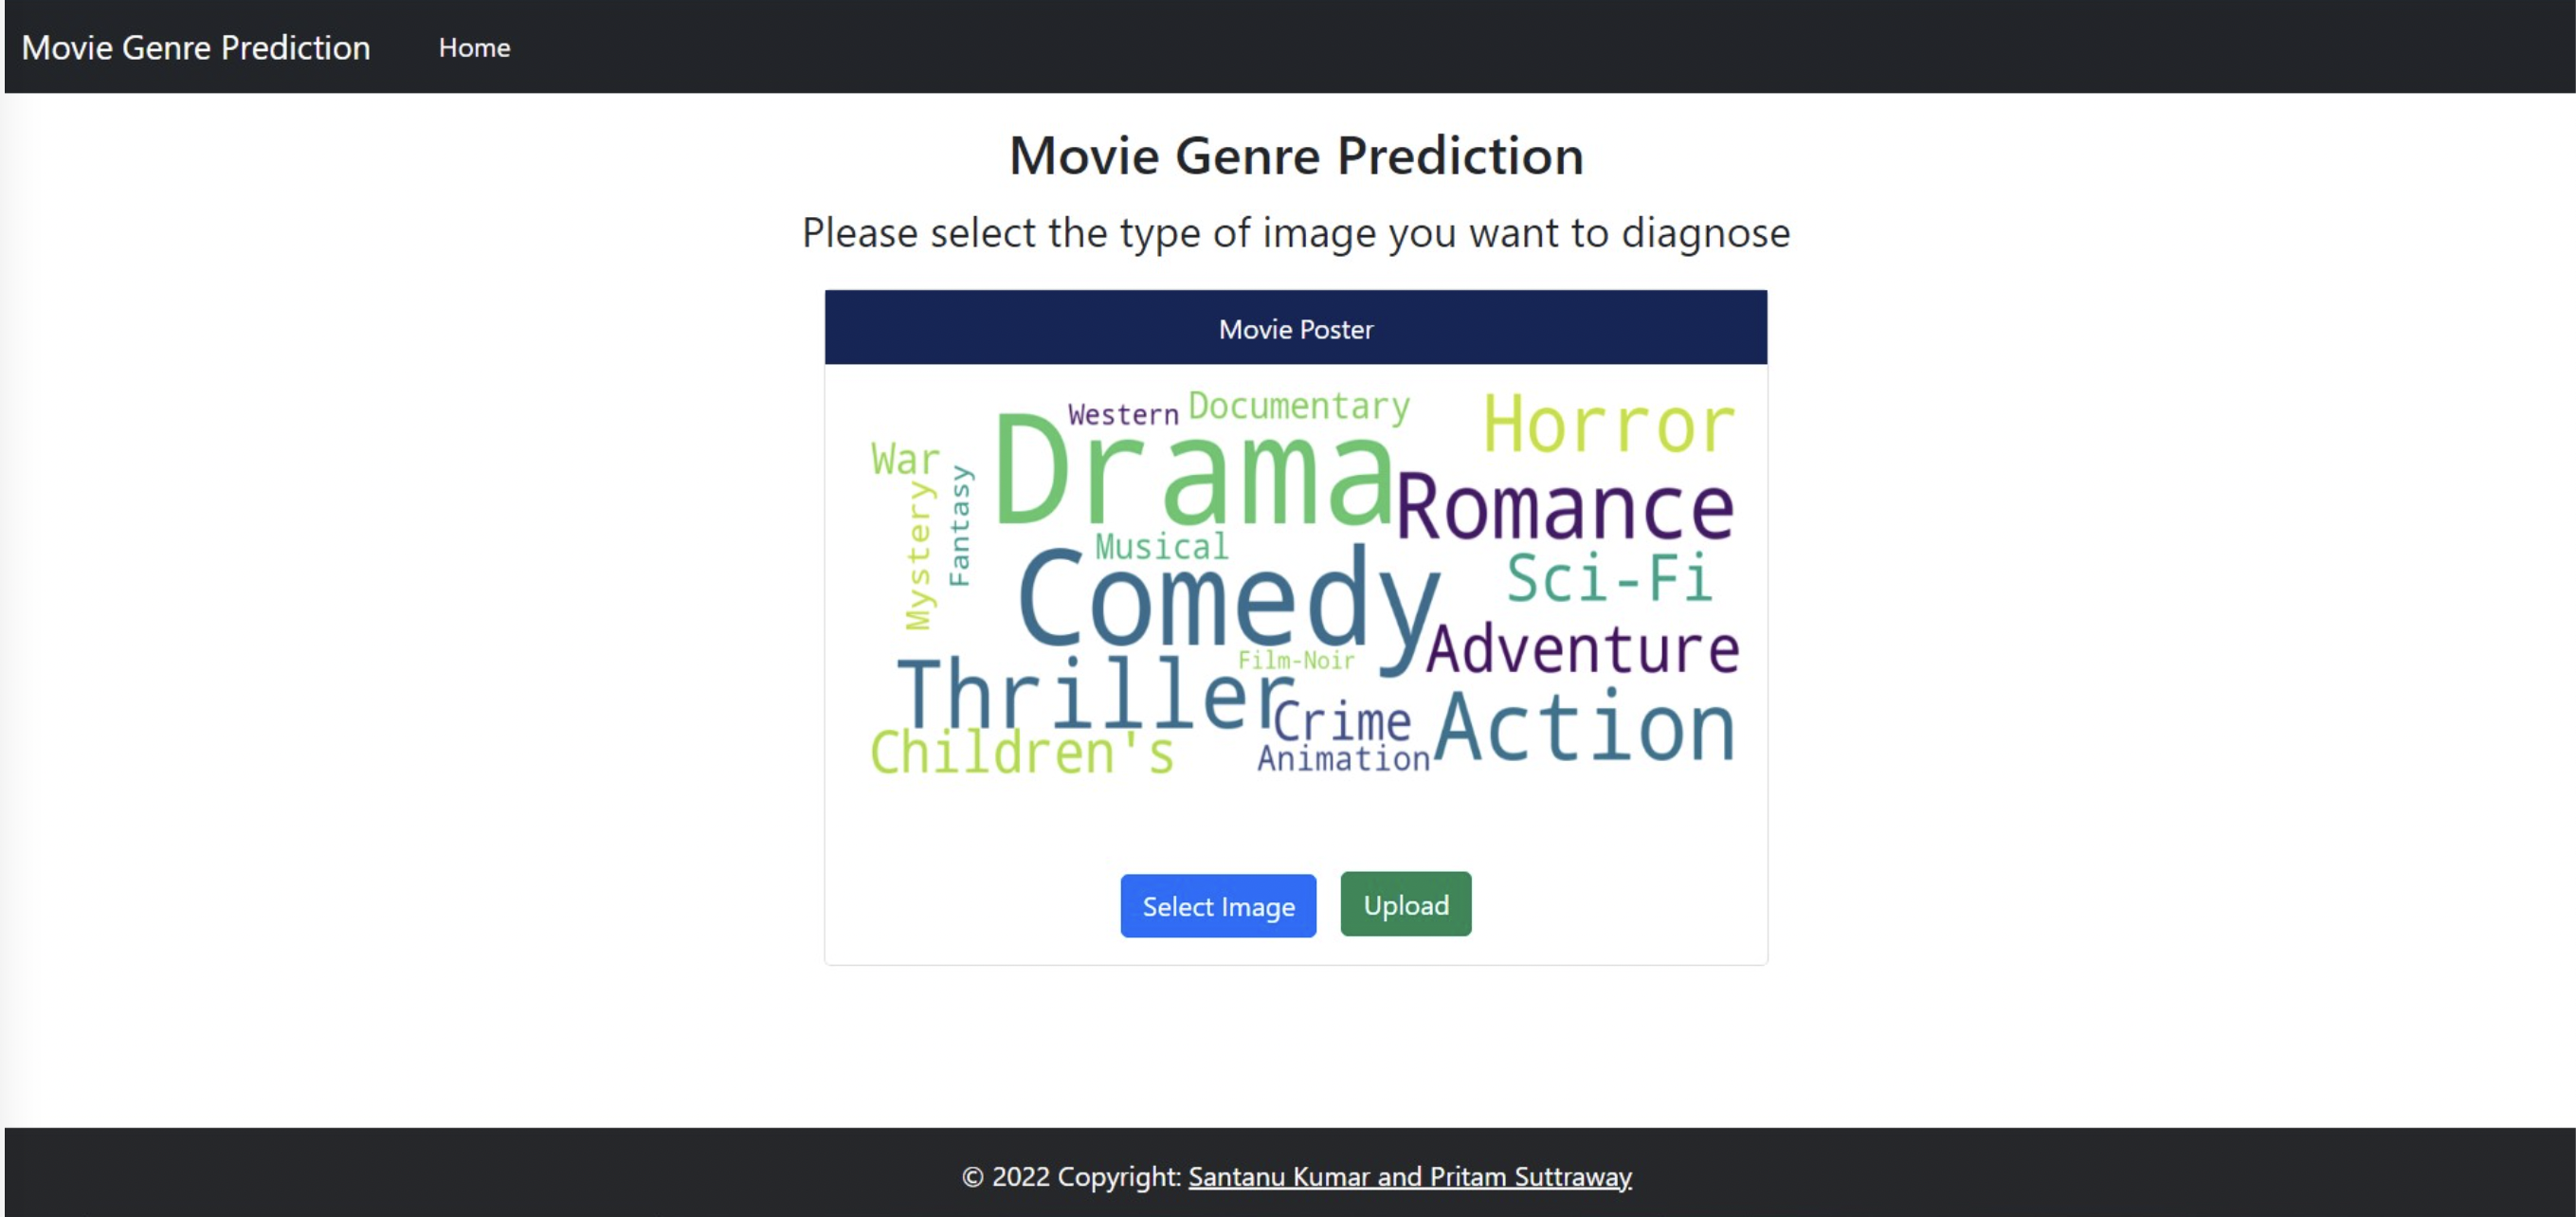Click the word Sci-Fi in the genre image
2576x1217 pixels.
tap(1610, 578)
